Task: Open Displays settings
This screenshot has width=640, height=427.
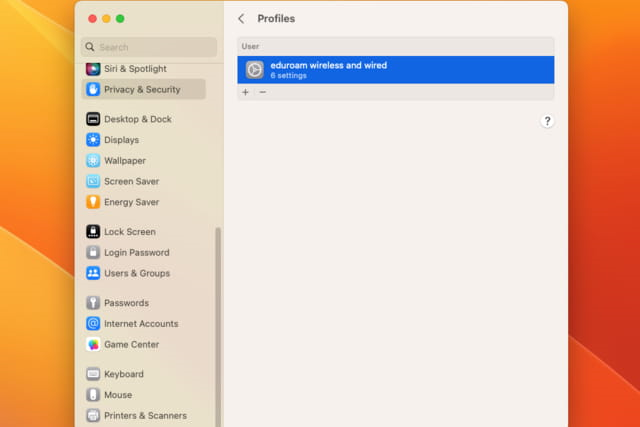Action: point(121,140)
